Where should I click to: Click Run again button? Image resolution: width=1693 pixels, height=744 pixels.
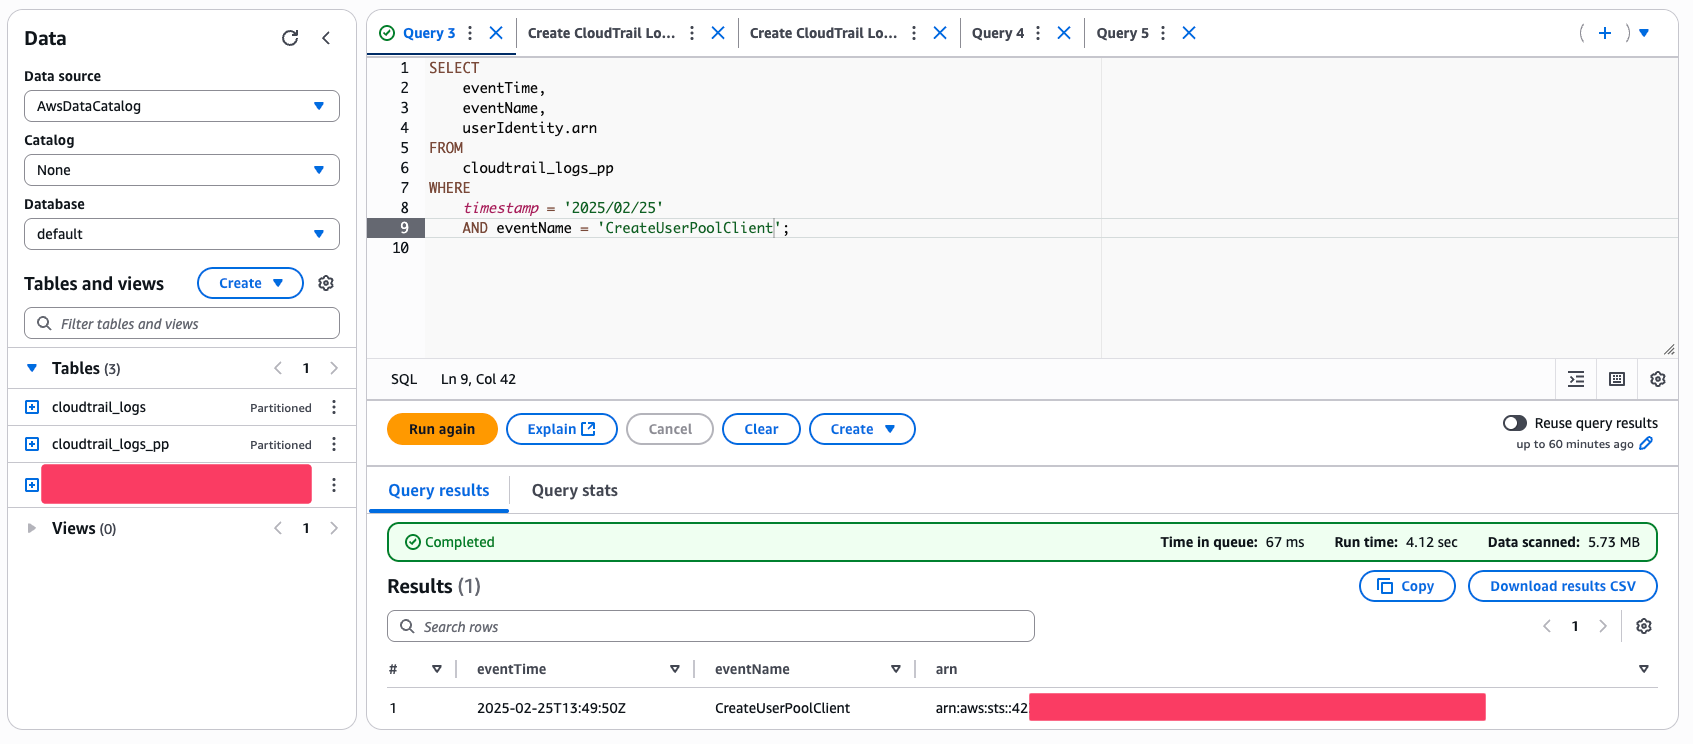click(x=442, y=429)
